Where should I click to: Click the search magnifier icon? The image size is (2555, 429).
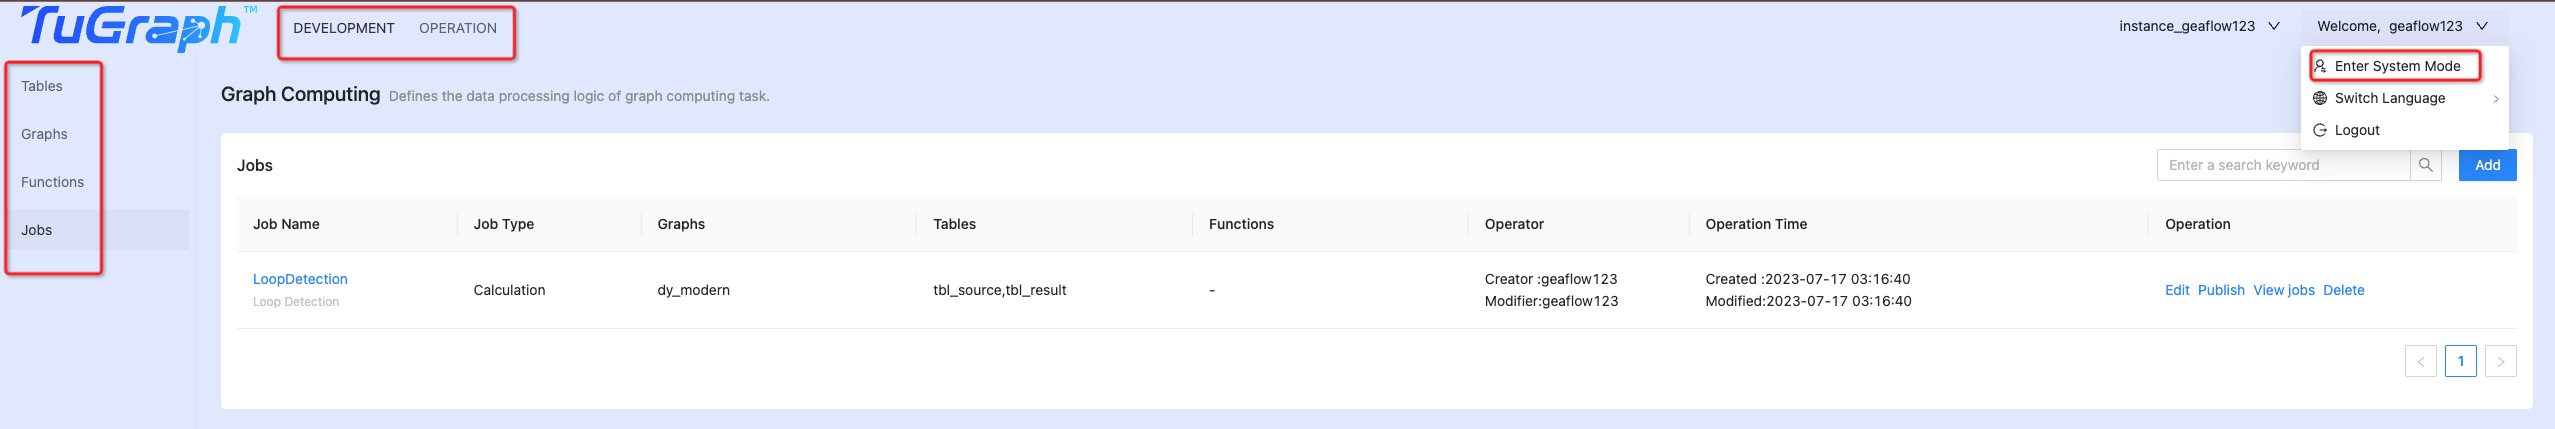(x=2425, y=165)
